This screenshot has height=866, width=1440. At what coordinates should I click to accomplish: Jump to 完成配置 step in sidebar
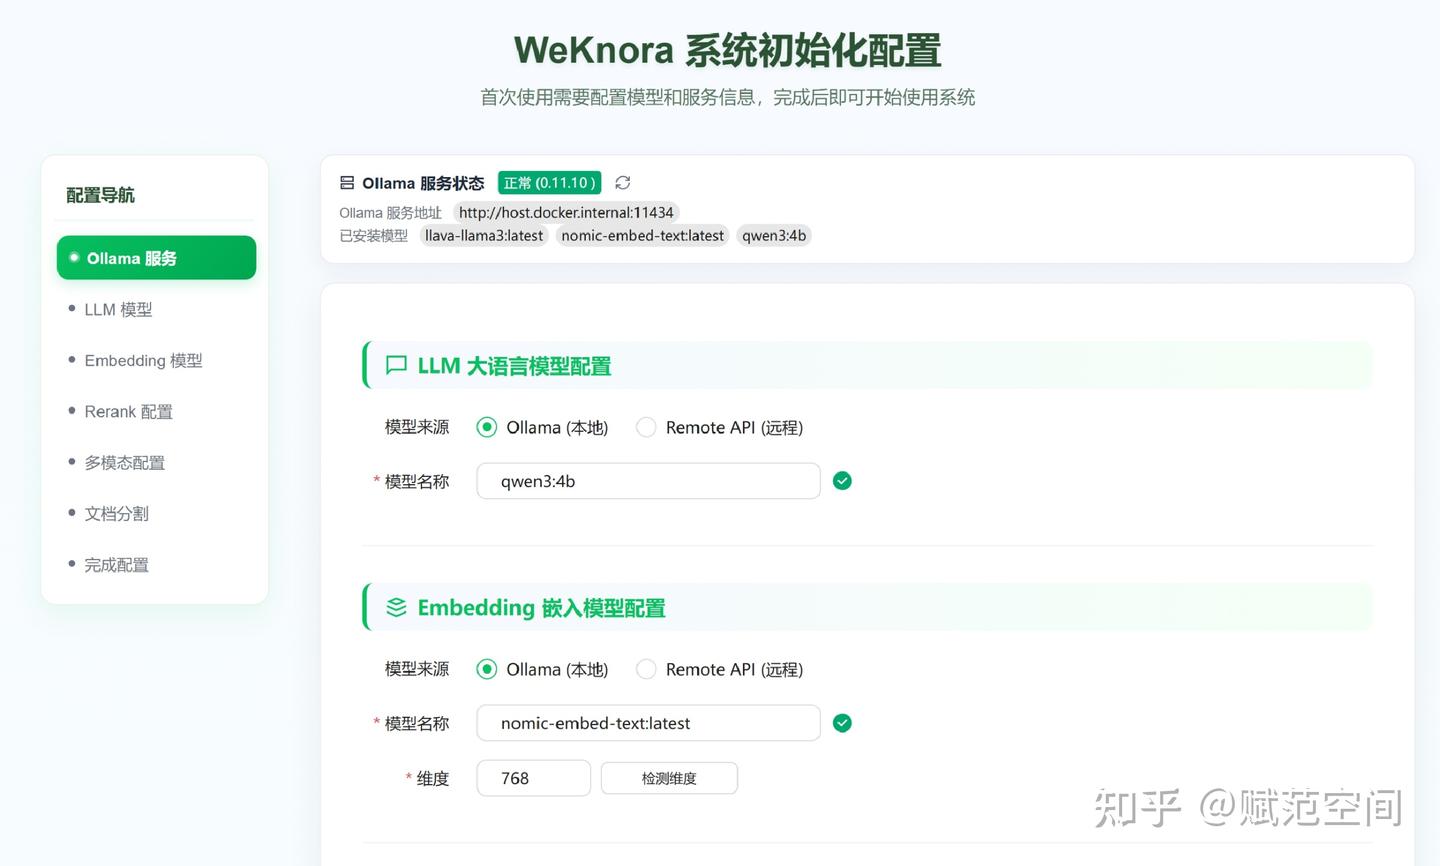pyautogui.click(x=116, y=564)
